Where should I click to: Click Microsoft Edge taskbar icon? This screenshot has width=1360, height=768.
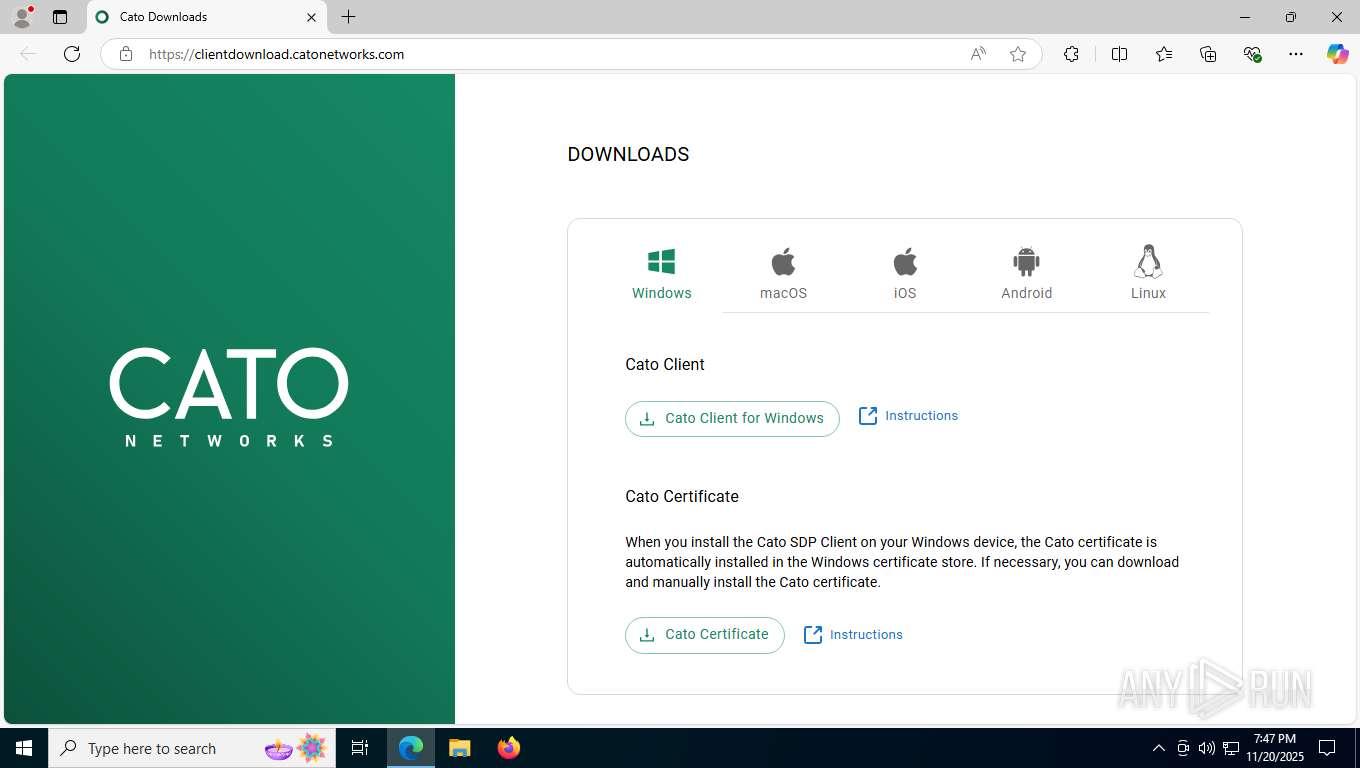click(411, 748)
